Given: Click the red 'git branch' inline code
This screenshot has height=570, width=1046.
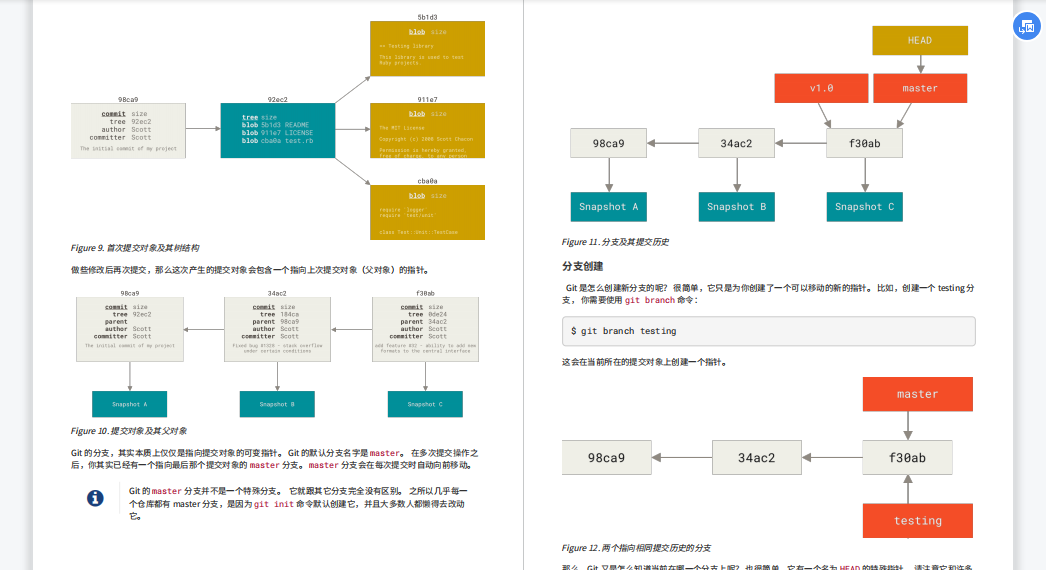Looking at the screenshot, I should pyautogui.click(x=650, y=300).
